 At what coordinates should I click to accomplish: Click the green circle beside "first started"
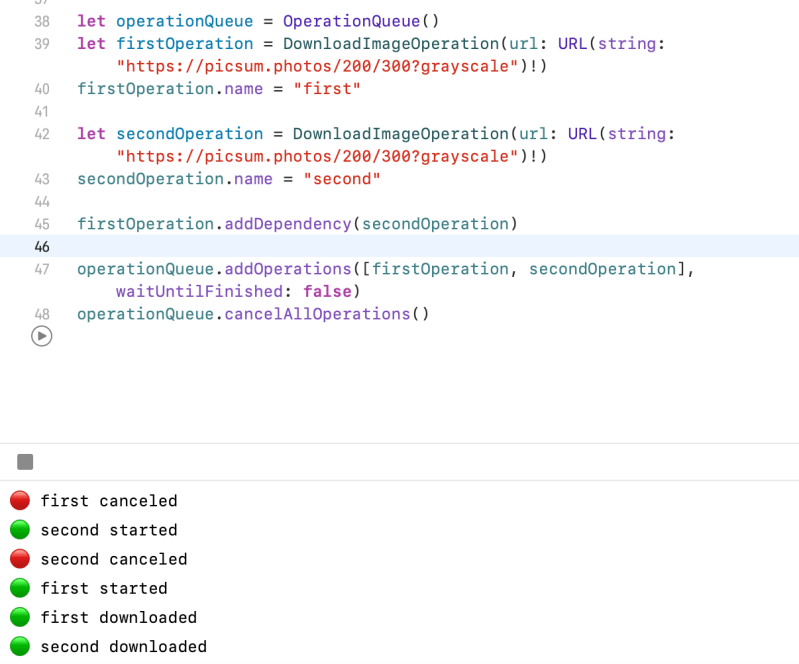(20, 588)
